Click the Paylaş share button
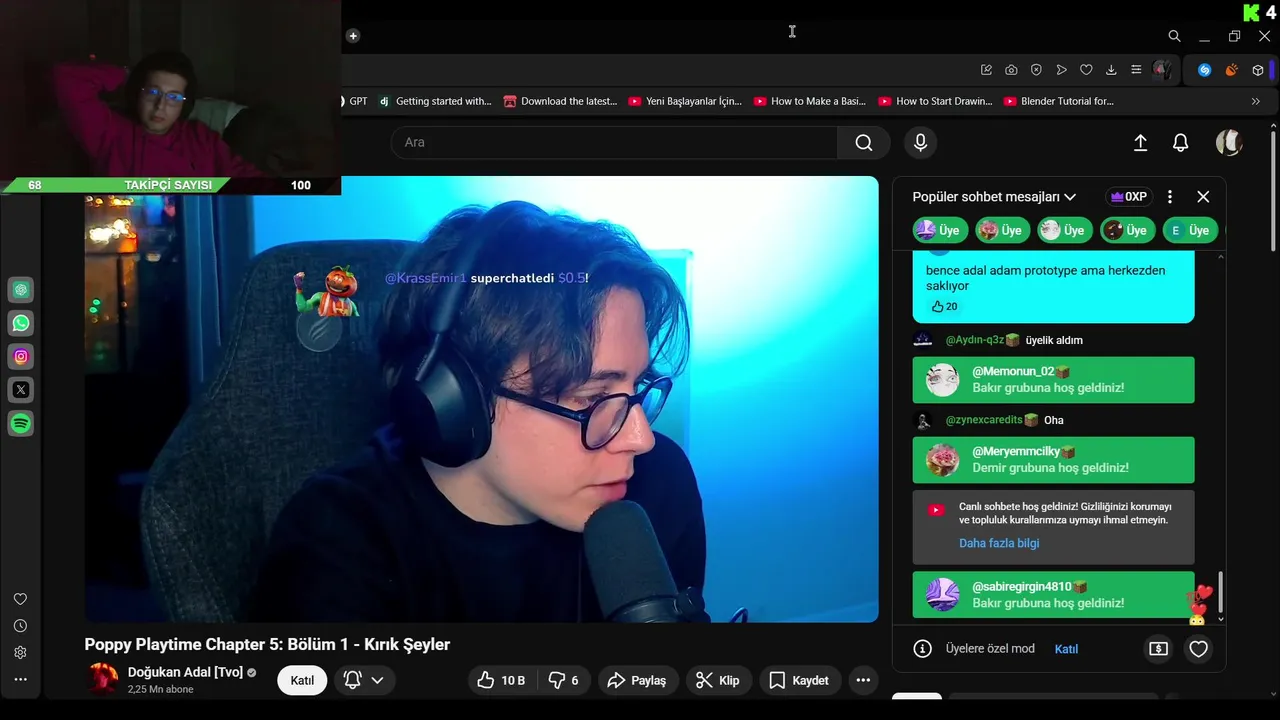Viewport: 1280px width, 720px height. click(x=638, y=680)
